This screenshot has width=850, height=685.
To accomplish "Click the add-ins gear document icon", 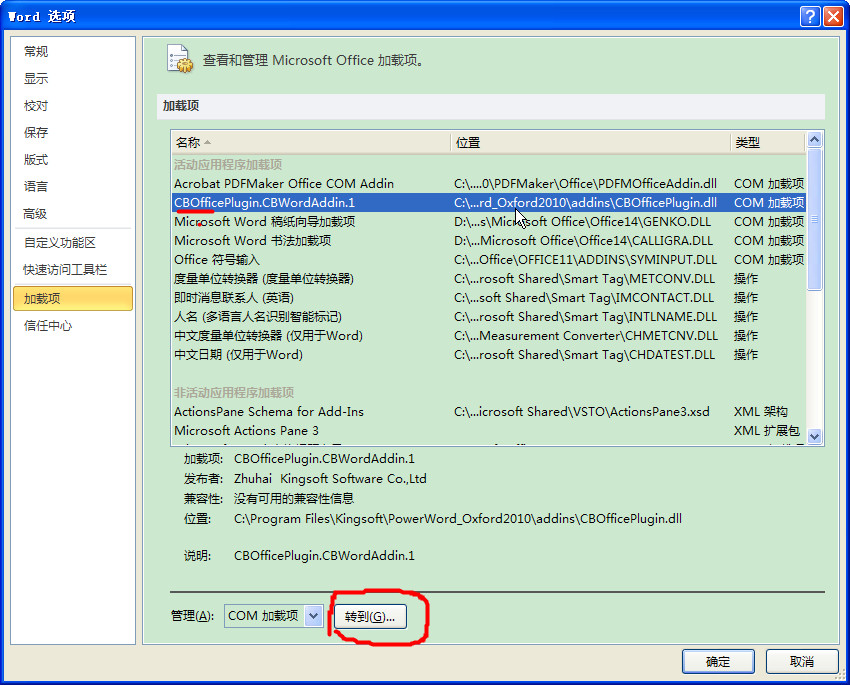I will coord(179,59).
